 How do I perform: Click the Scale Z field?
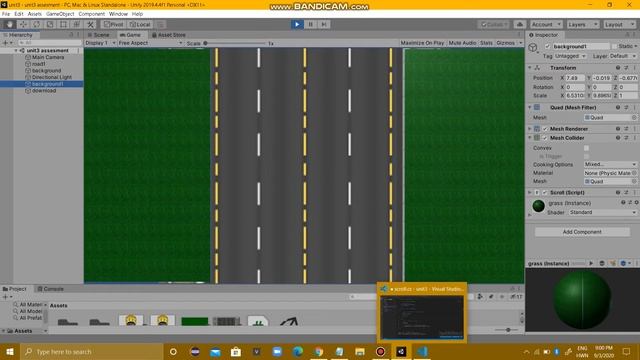[x=628, y=96]
